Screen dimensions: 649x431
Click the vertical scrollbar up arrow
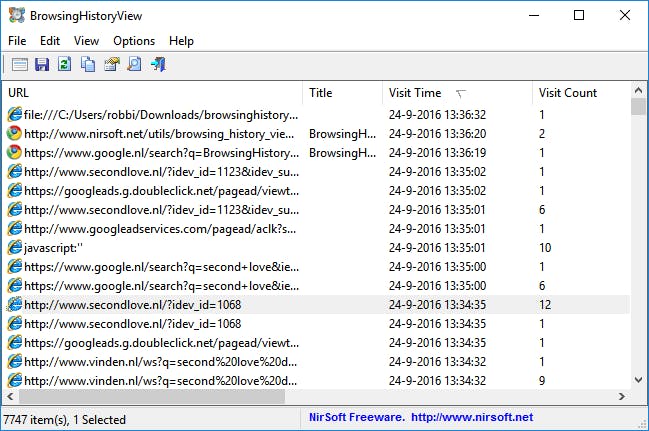tap(638, 90)
